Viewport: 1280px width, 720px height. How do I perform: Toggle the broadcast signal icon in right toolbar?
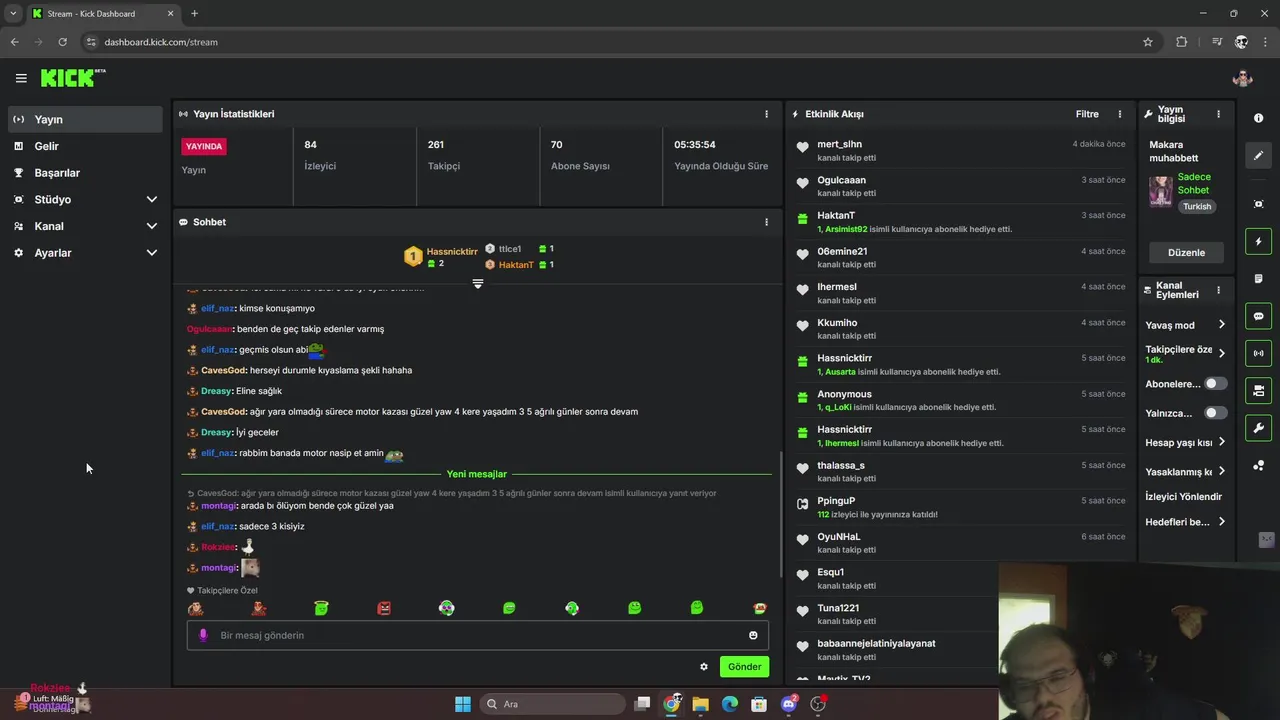[x=1258, y=353]
